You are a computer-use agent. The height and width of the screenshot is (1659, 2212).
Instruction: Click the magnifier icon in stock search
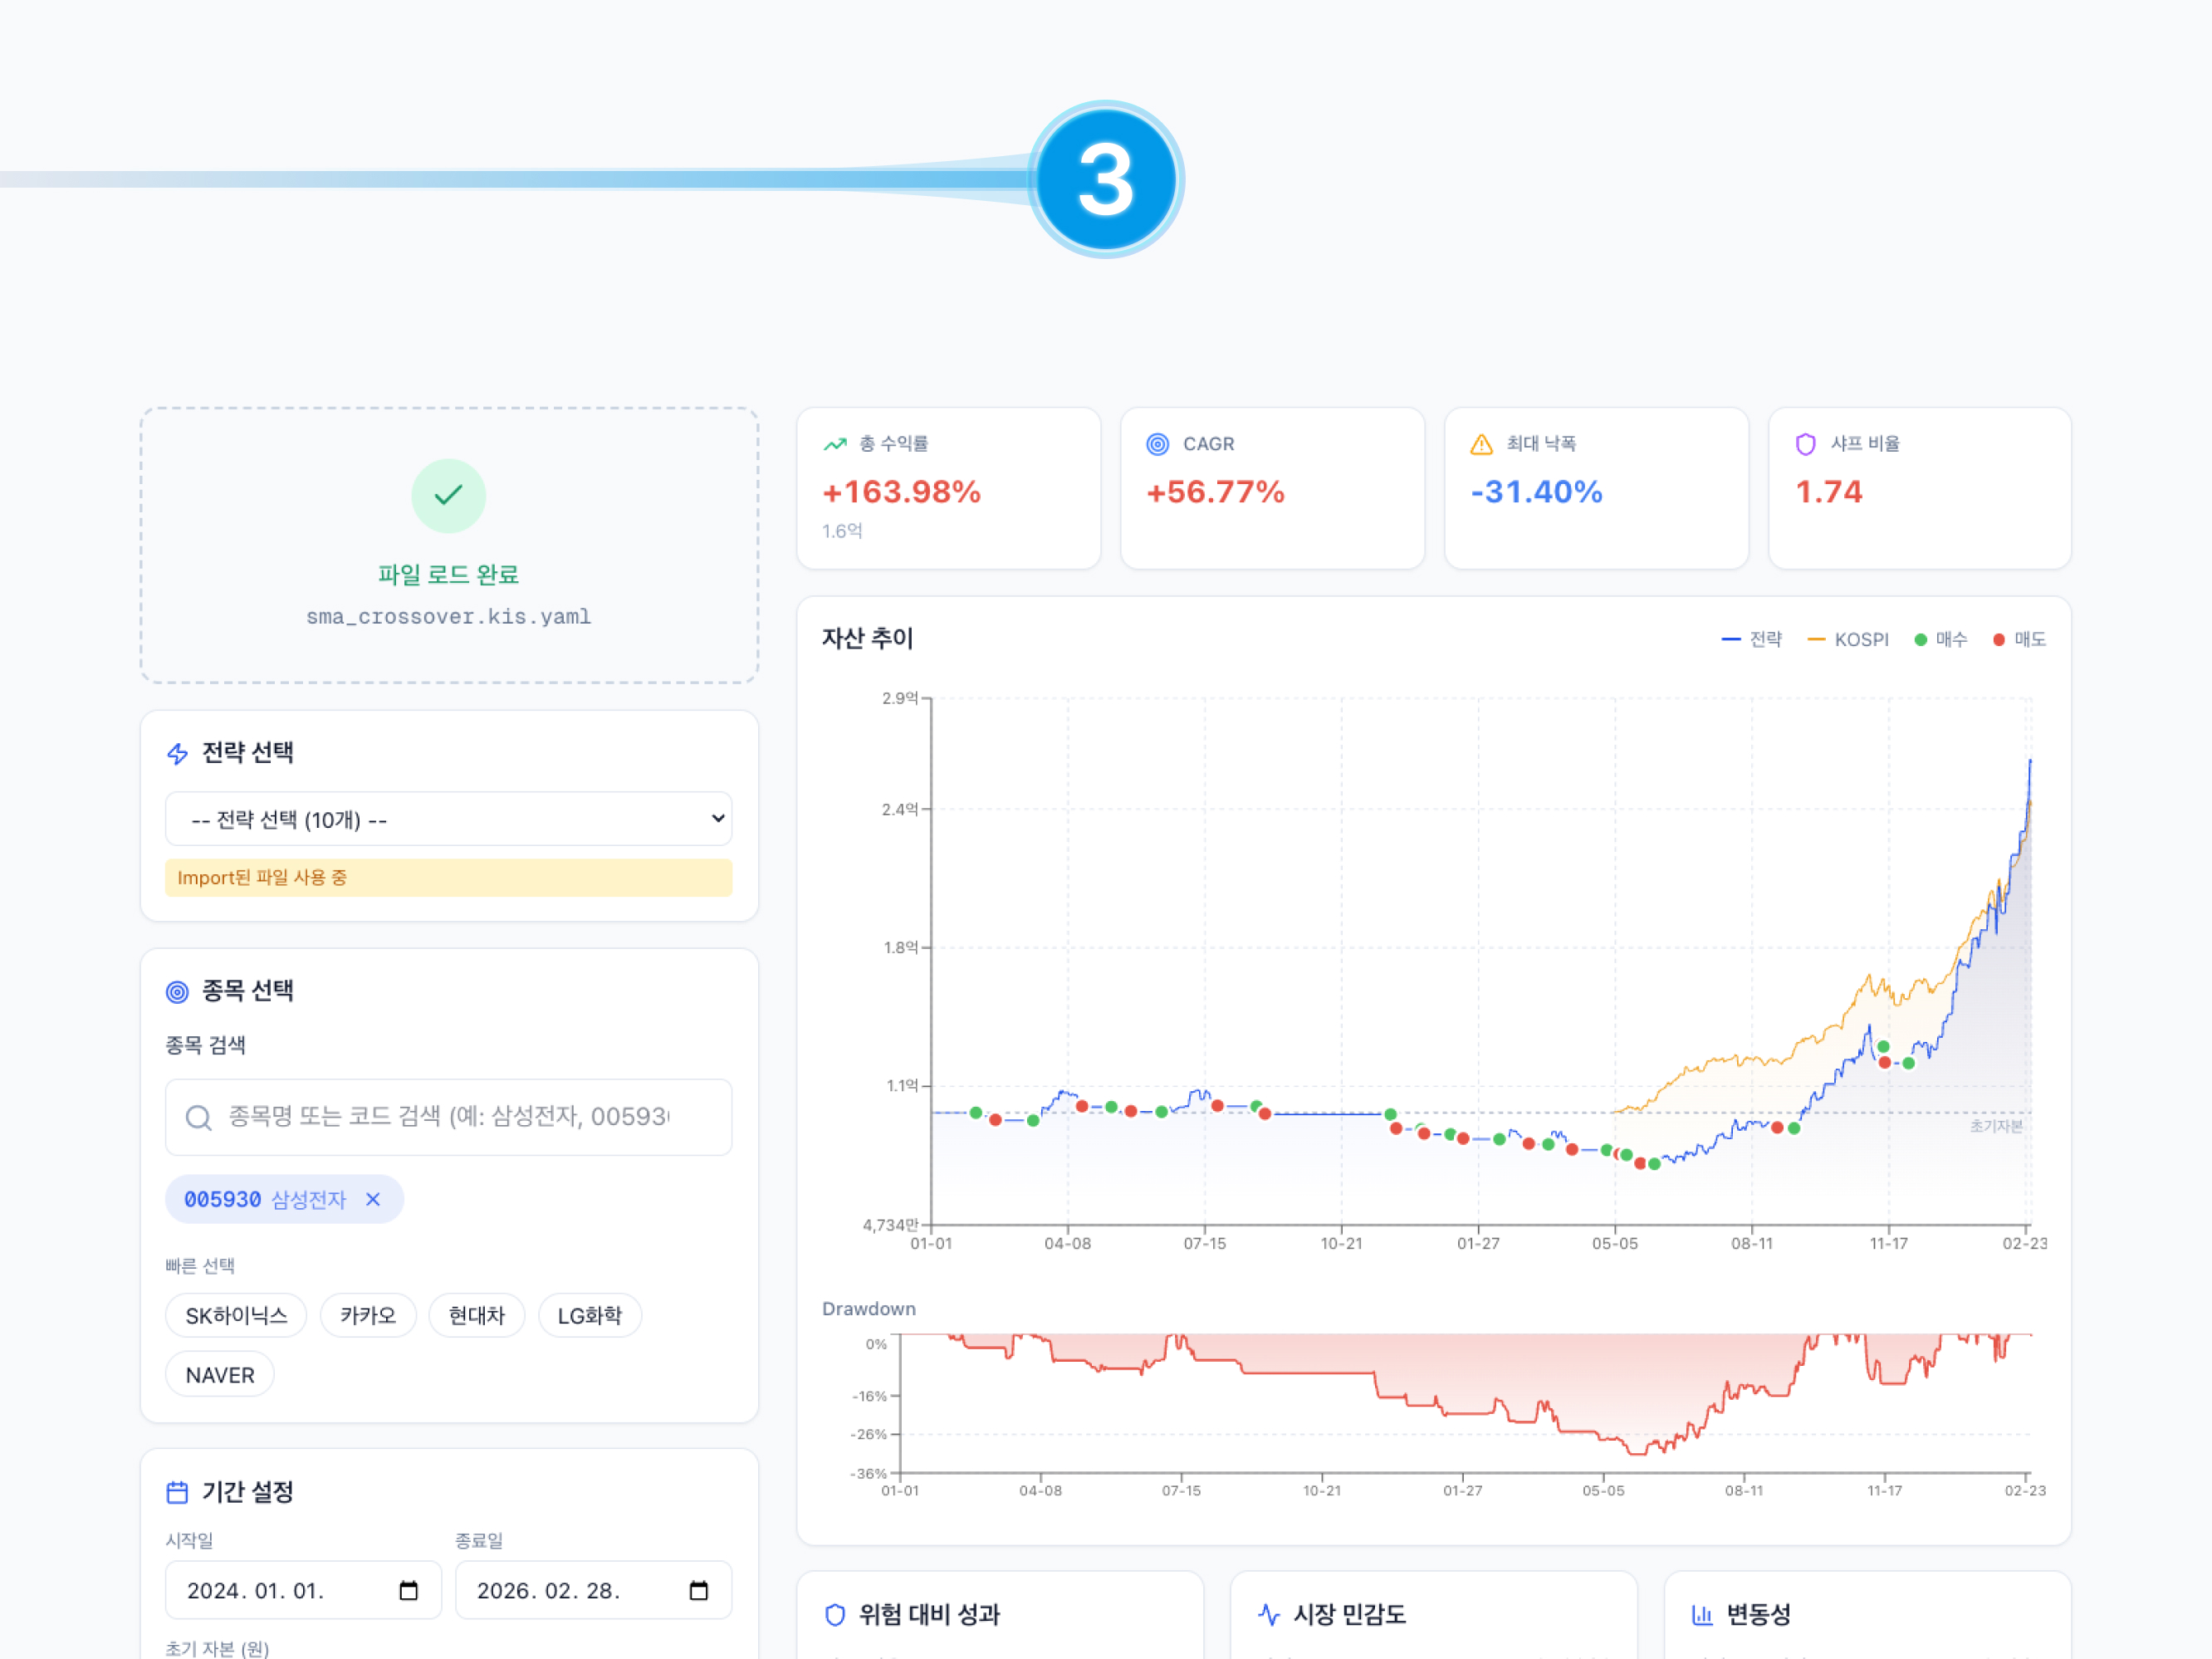pyautogui.click(x=198, y=1117)
